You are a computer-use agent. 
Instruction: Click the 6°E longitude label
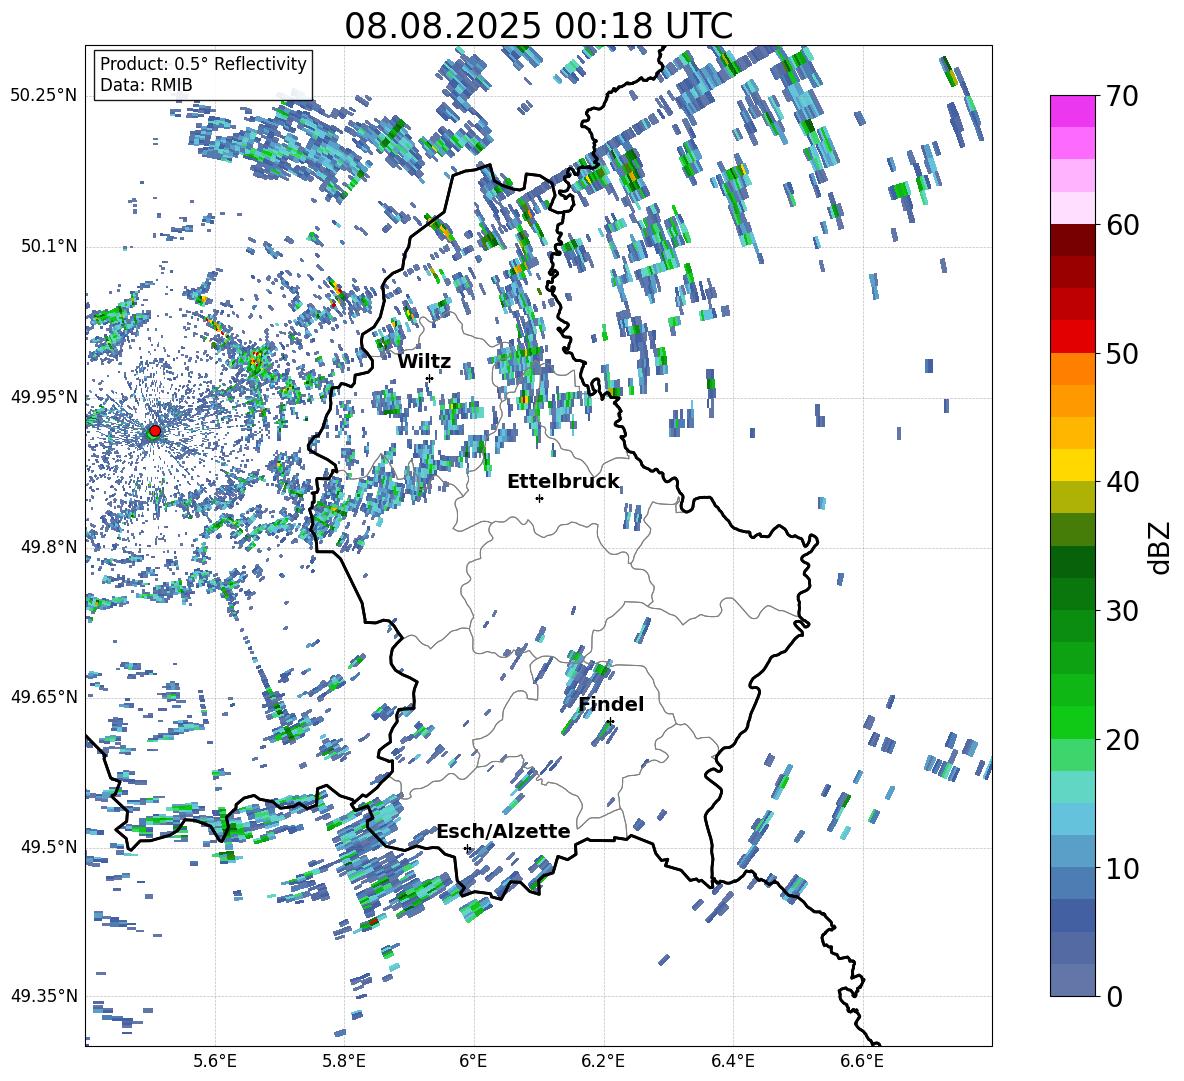point(473,1061)
